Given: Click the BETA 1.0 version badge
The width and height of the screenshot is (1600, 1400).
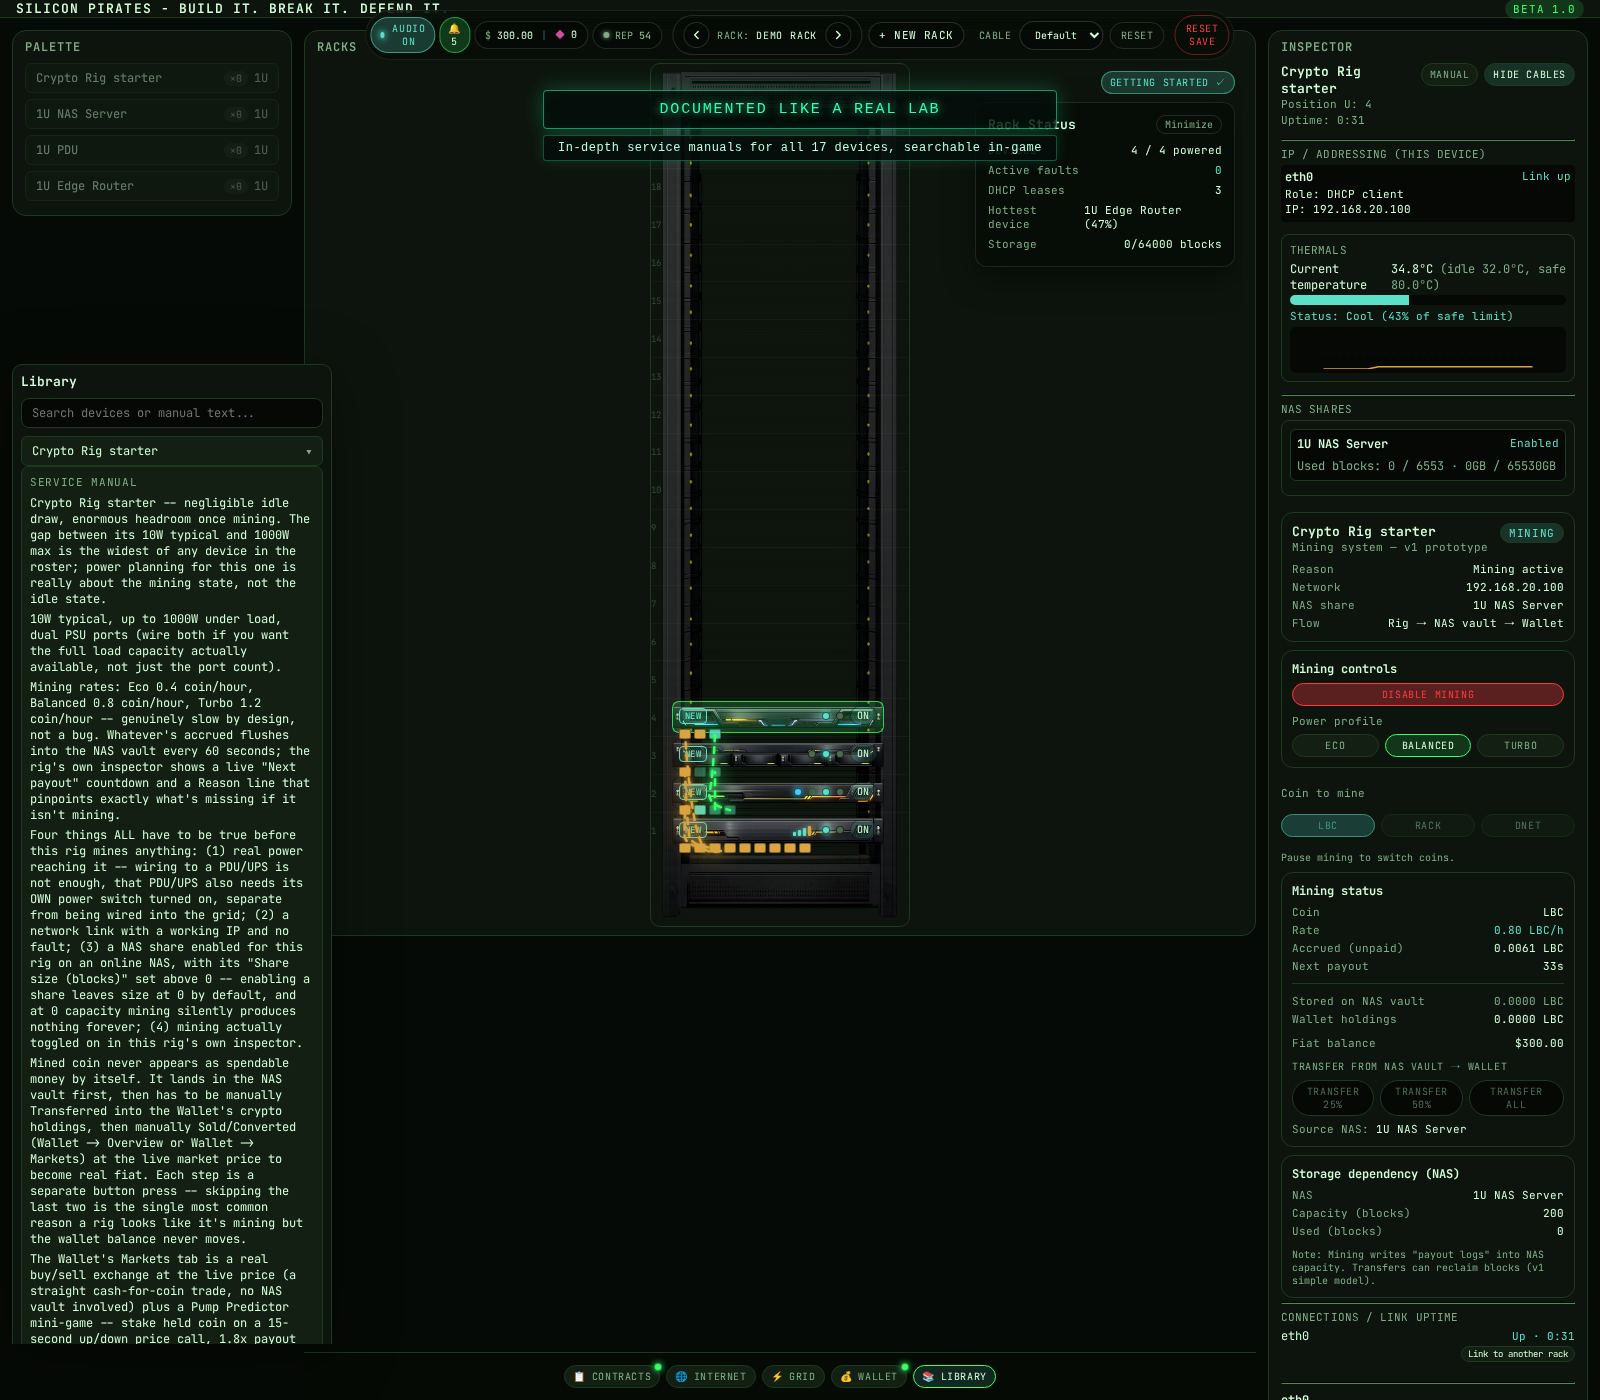Looking at the screenshot, I should pyautogui.click(x=1544, y=9).
